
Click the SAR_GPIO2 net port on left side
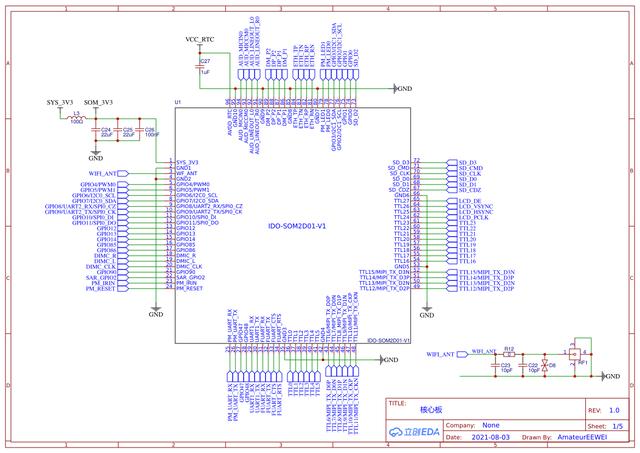pos(107,278)
